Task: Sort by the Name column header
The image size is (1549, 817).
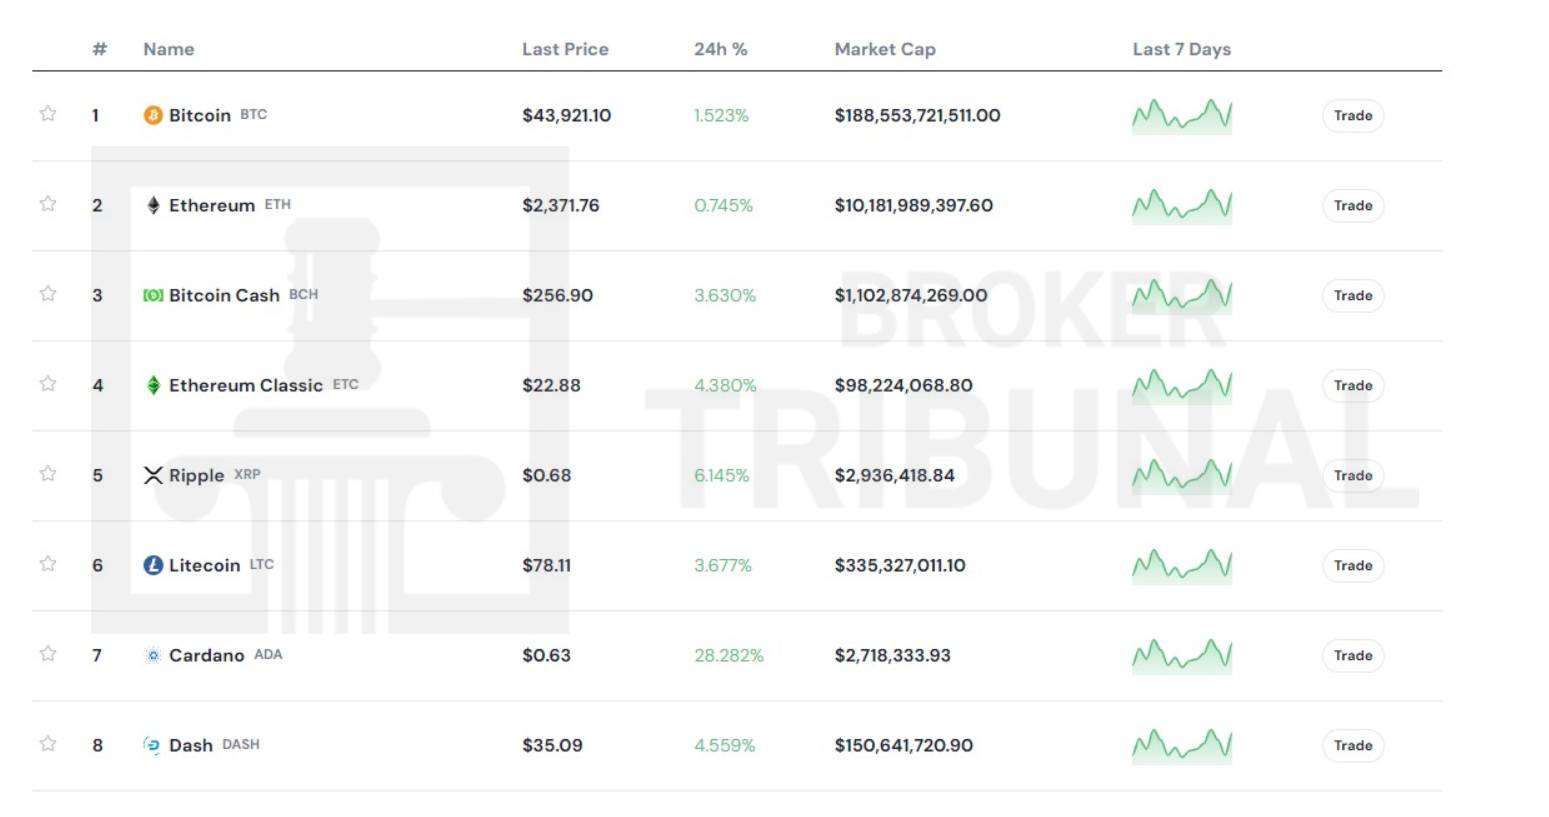Action: tap(169, 49)
